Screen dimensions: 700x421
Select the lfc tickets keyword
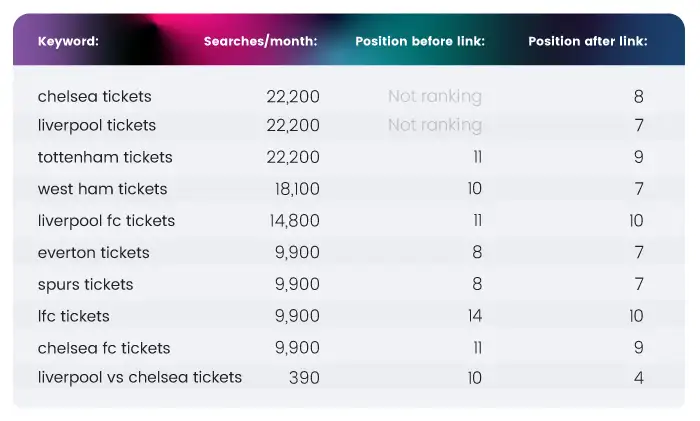click(x=74, y=316)
